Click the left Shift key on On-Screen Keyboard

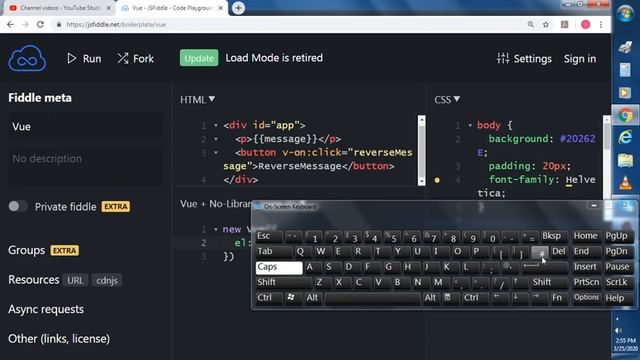point(284,282)
